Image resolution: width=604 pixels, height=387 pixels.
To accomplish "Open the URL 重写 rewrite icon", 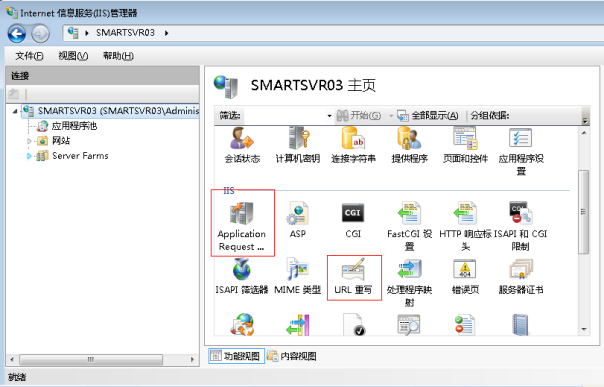I will 353,276.
